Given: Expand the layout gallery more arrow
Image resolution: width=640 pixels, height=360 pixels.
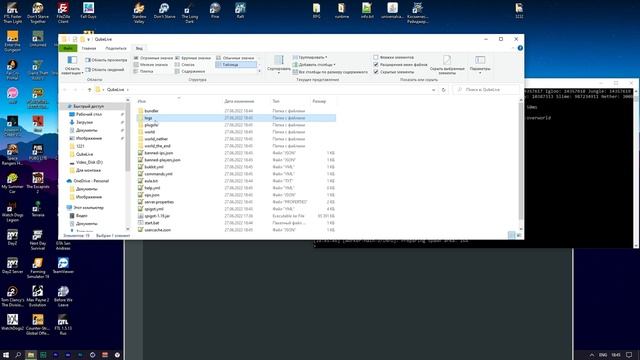Looking at the screenshot, I should coord(260,71).
